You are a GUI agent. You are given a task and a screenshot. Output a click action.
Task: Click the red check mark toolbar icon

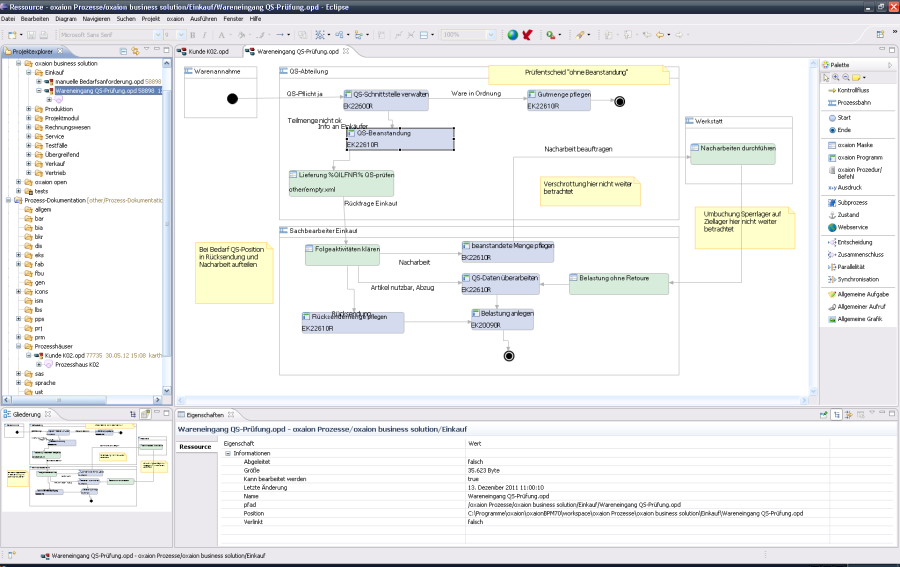point(527,35)
